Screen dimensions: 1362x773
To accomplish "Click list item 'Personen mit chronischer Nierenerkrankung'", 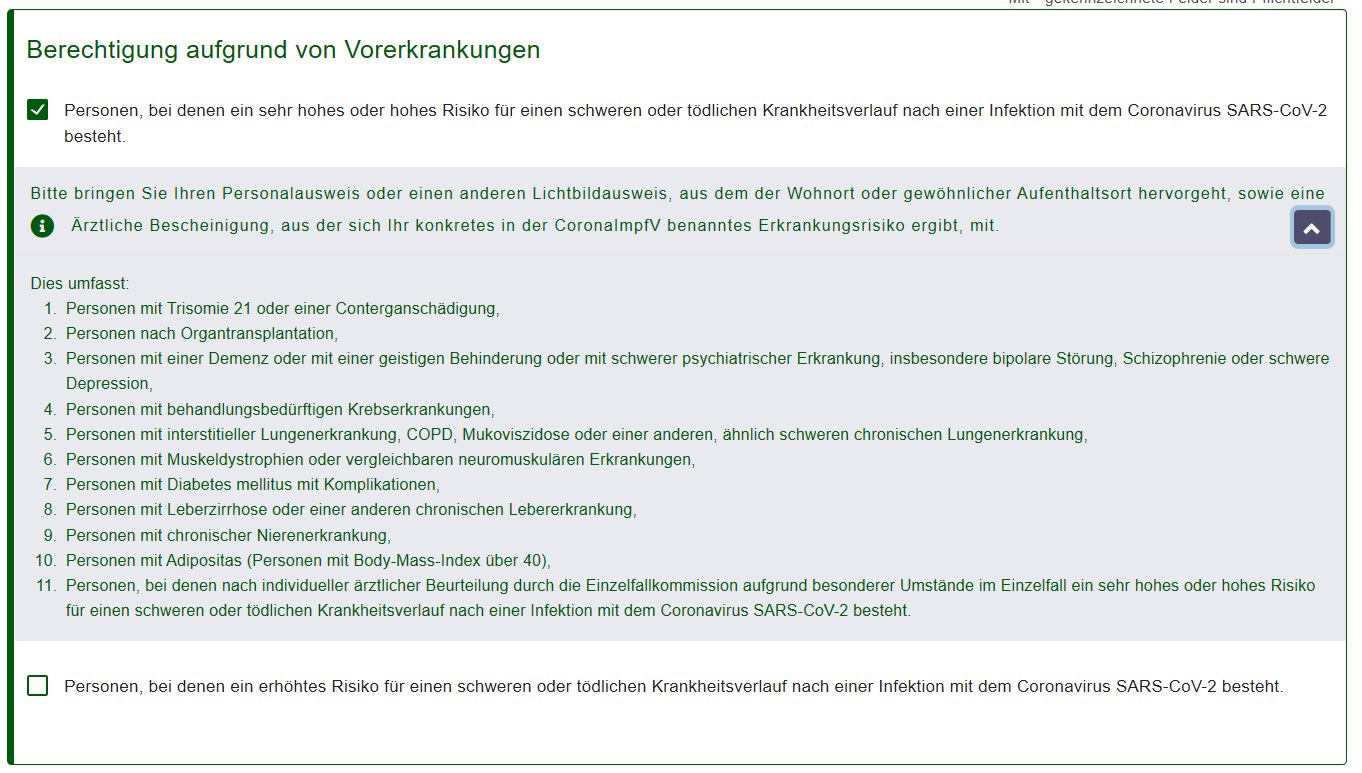I will pos(228,535).
